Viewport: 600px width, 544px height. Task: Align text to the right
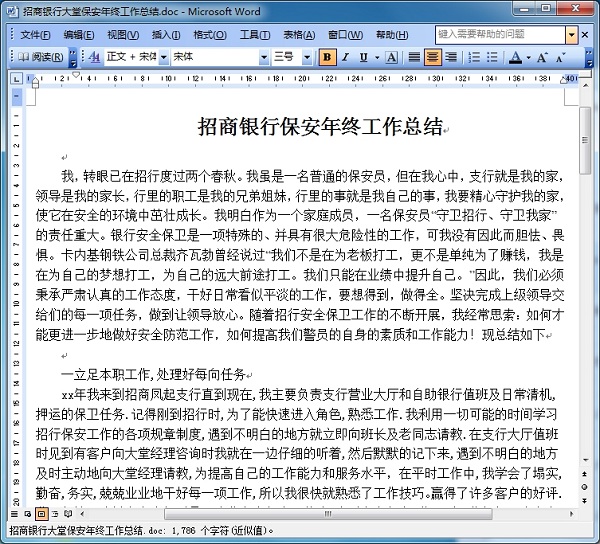click(x=451, y=57)
